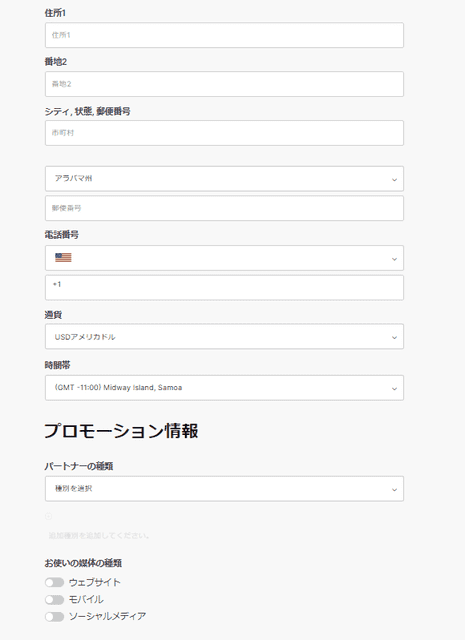465x640 pixels.
Task: Click the 住所1 address input field
Action: pos(224,35)
